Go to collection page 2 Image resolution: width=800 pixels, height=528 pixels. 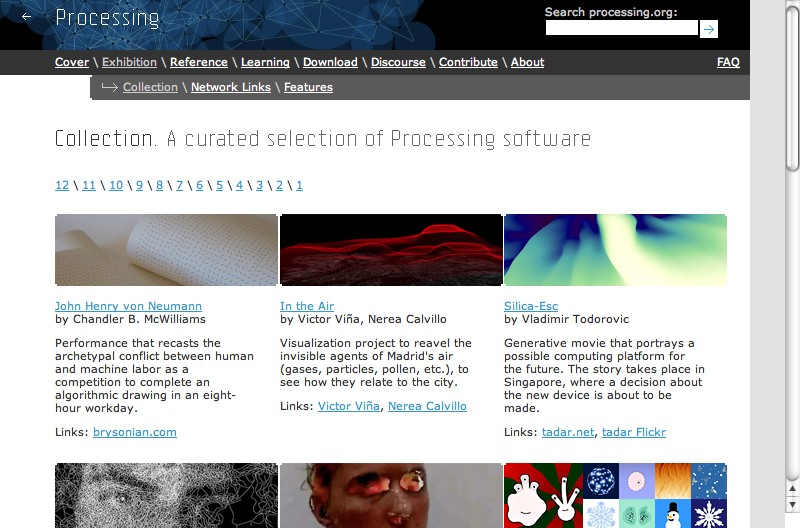click(279, 185)
